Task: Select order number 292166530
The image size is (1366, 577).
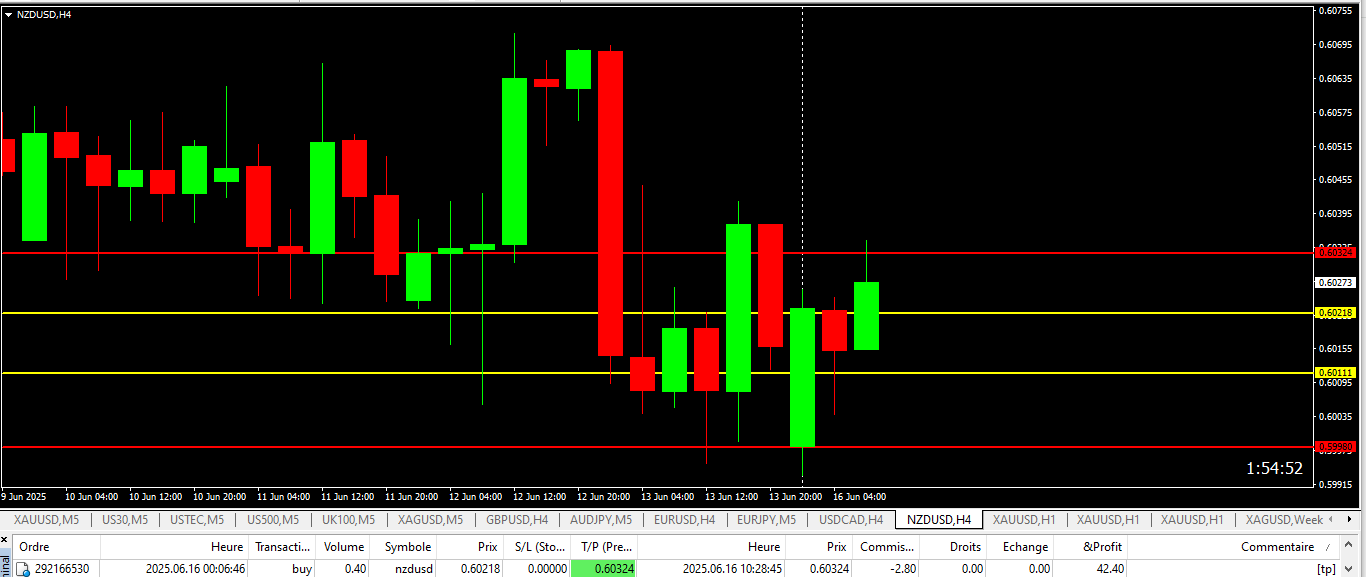Action: [x=62, y=569]
